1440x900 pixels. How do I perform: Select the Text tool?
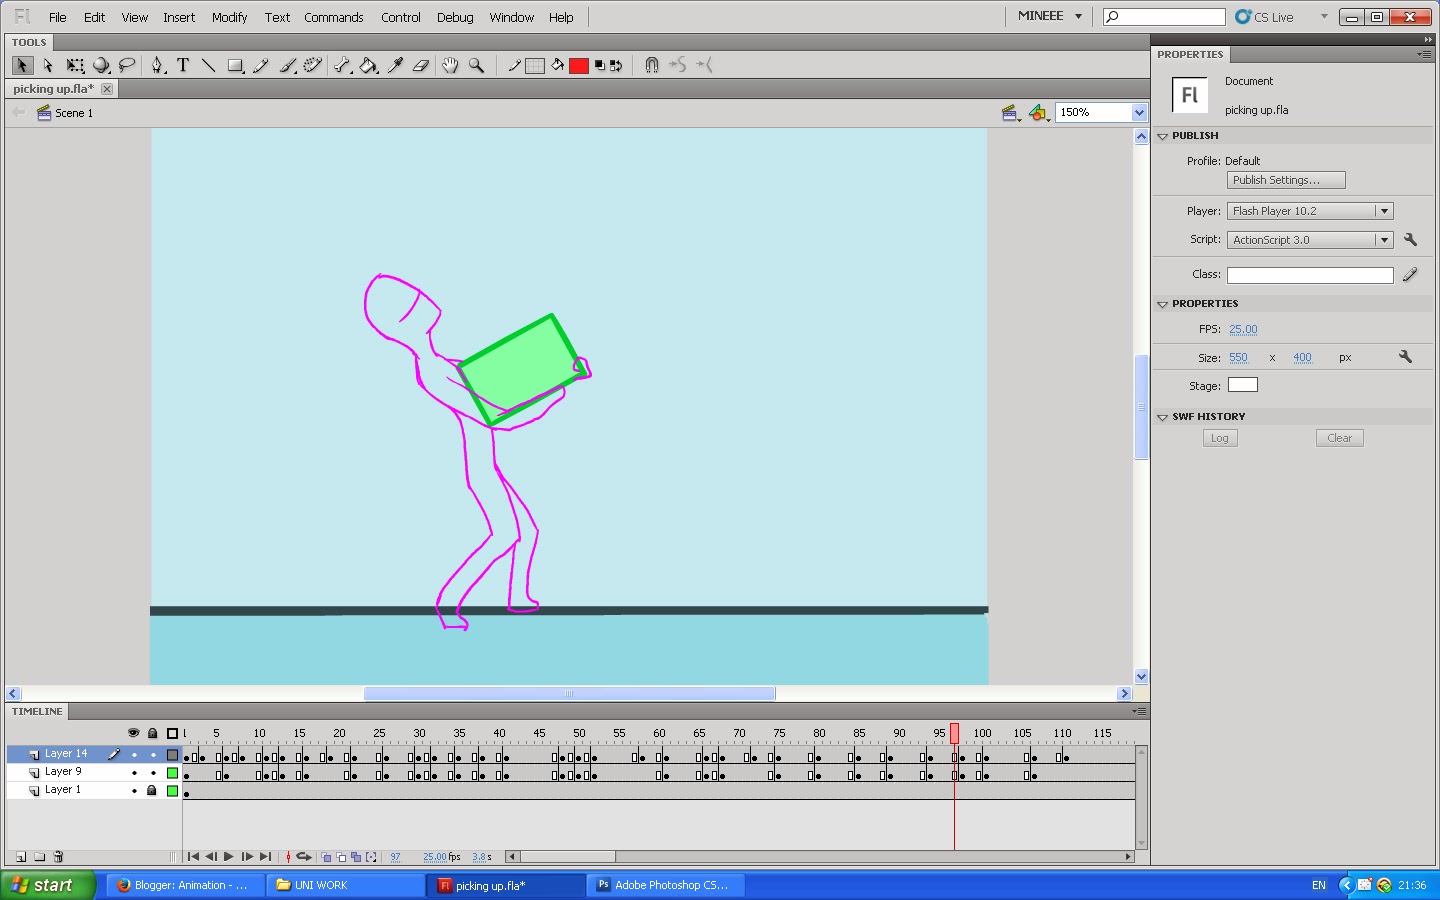183,66
